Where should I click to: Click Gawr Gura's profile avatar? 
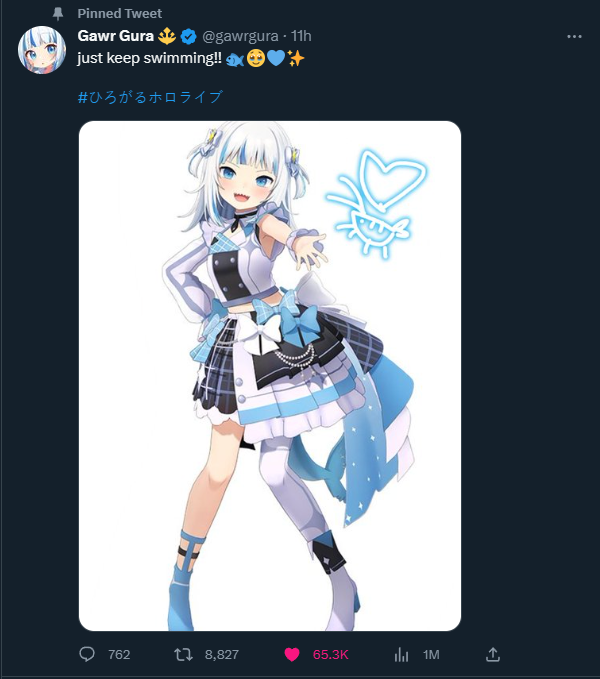42,50
